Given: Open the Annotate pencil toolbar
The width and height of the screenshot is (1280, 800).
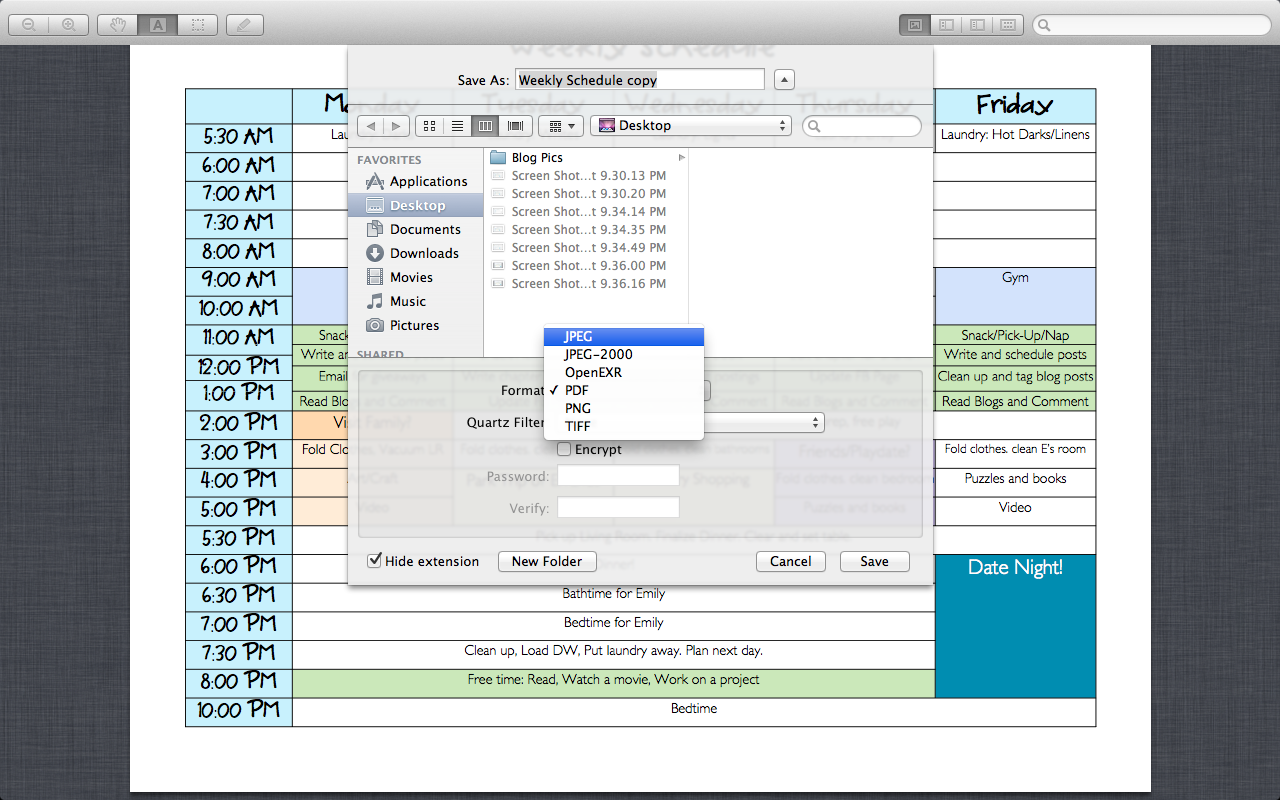Looking at the screenshot, I should point(245,24).
